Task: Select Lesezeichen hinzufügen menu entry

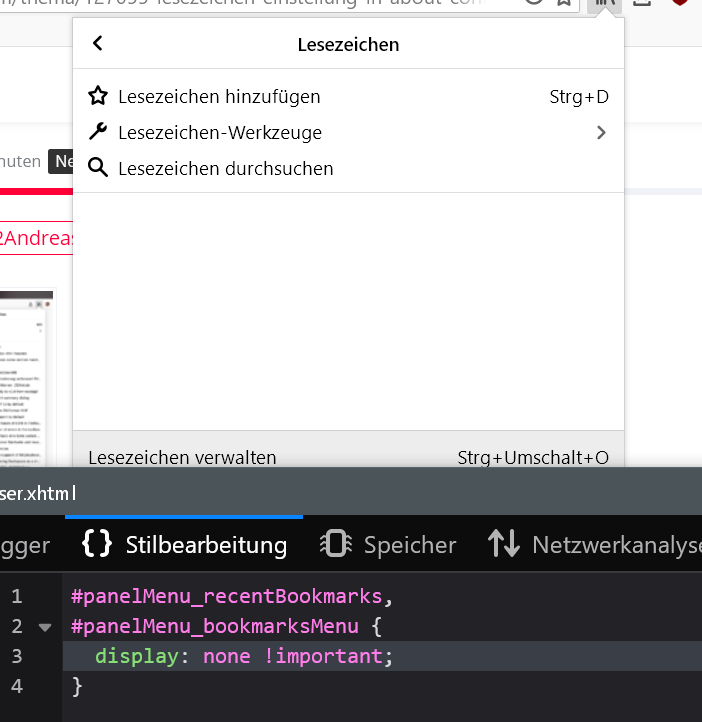Action: (x=348, y=97)
